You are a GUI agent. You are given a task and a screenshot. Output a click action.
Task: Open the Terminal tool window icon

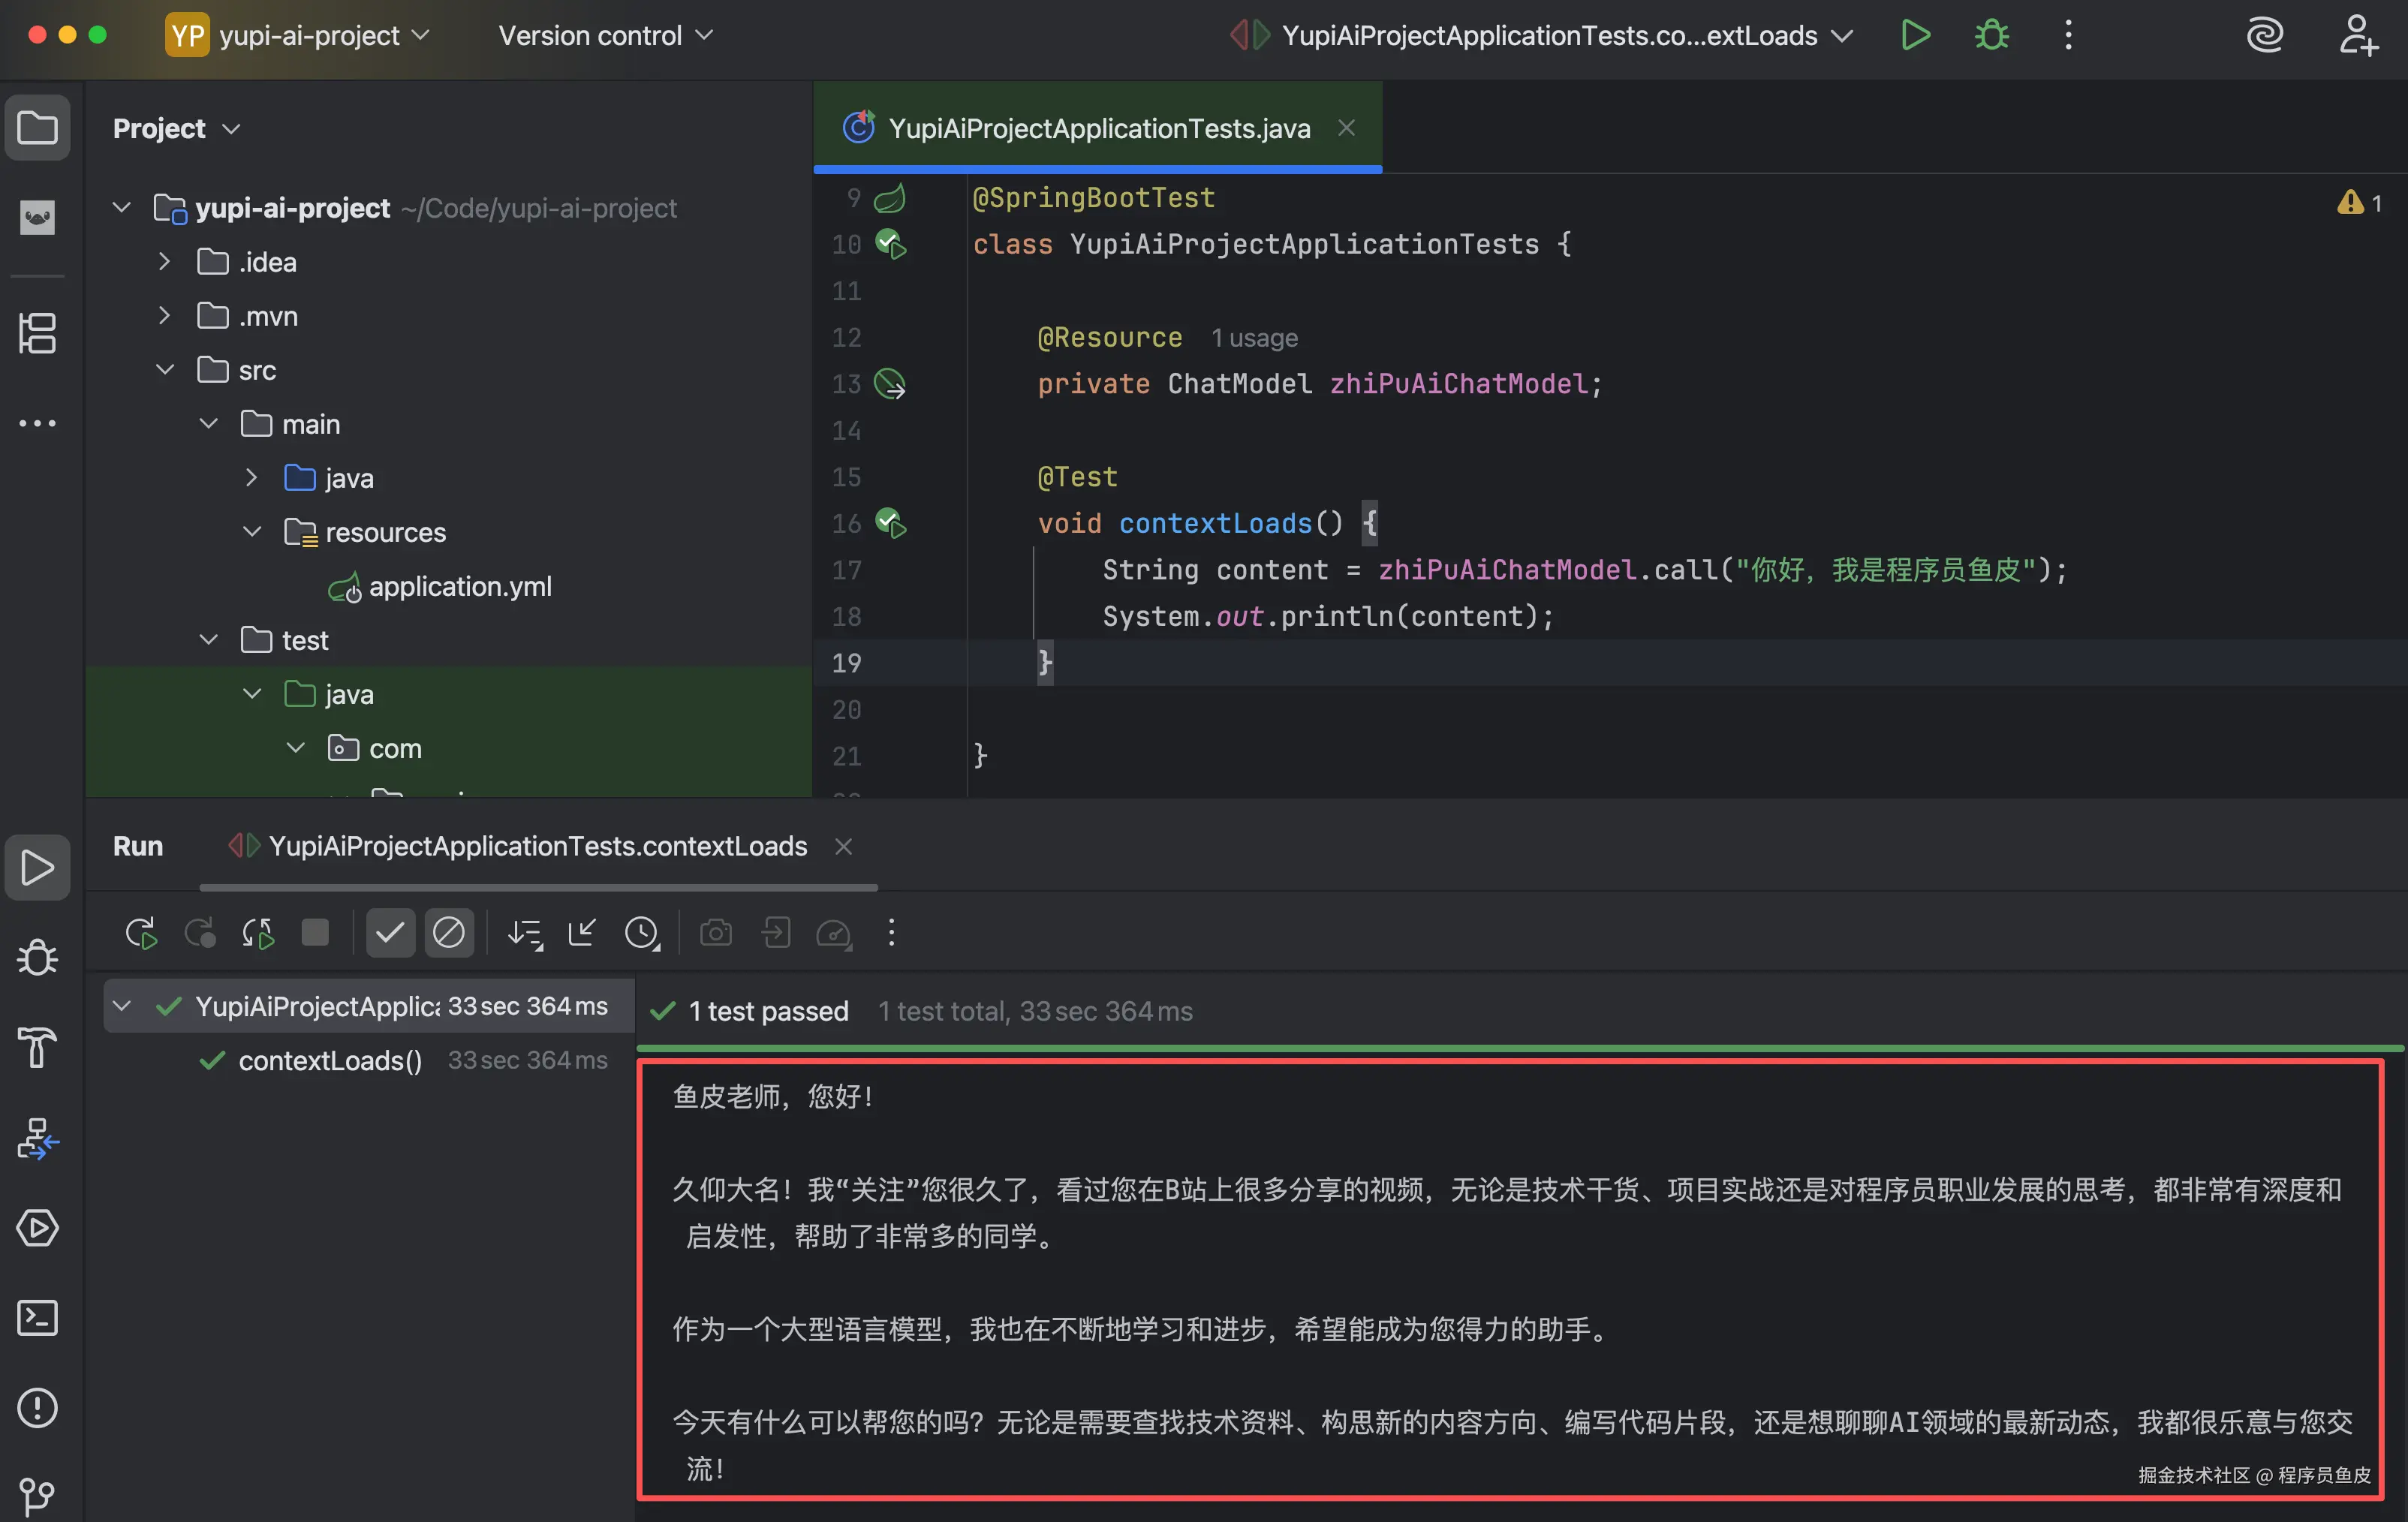(37, 1318)
